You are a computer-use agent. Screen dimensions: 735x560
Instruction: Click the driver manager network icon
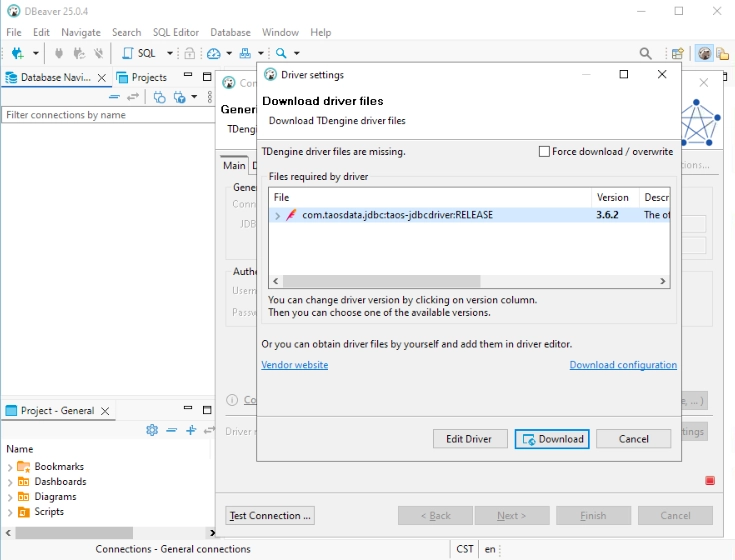[x=245, y=53]
